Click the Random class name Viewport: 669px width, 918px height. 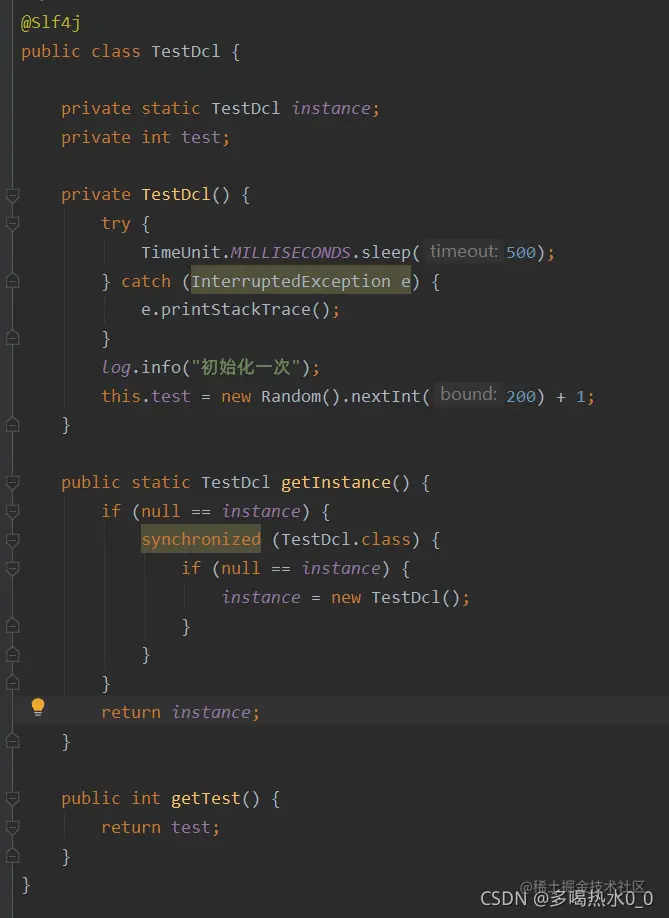[290, 396]
